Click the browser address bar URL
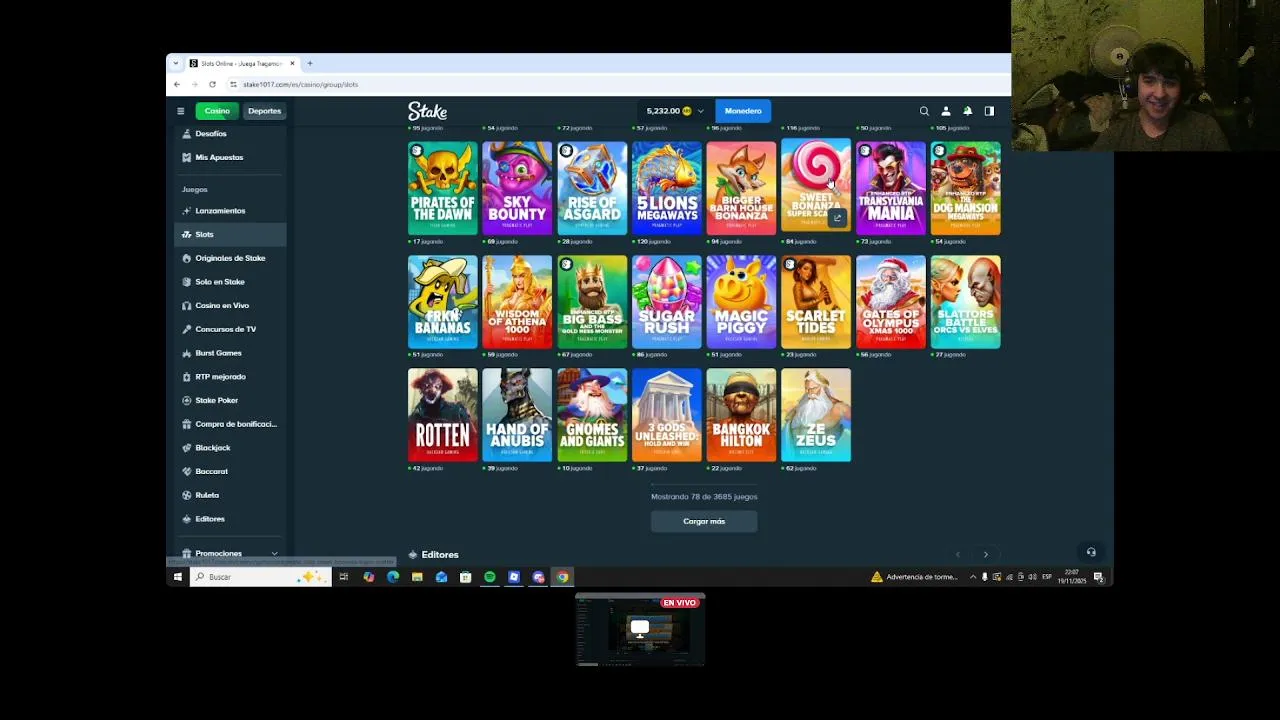The height and width of the screenshot is (720, 1280). (x=300, y=84)
